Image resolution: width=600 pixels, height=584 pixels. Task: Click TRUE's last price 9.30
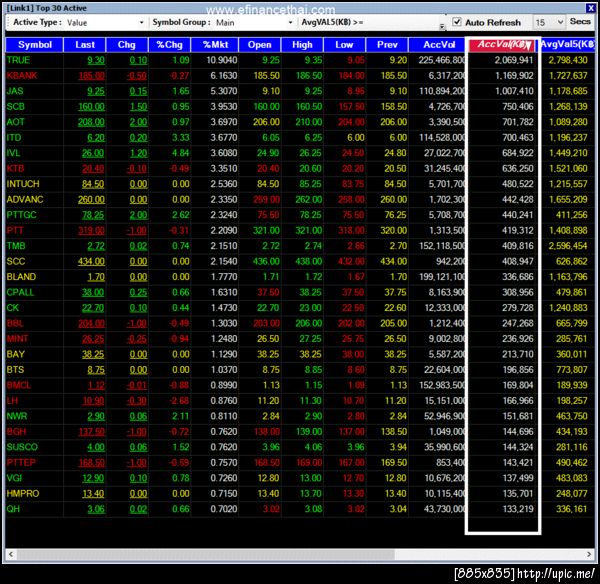96,60
